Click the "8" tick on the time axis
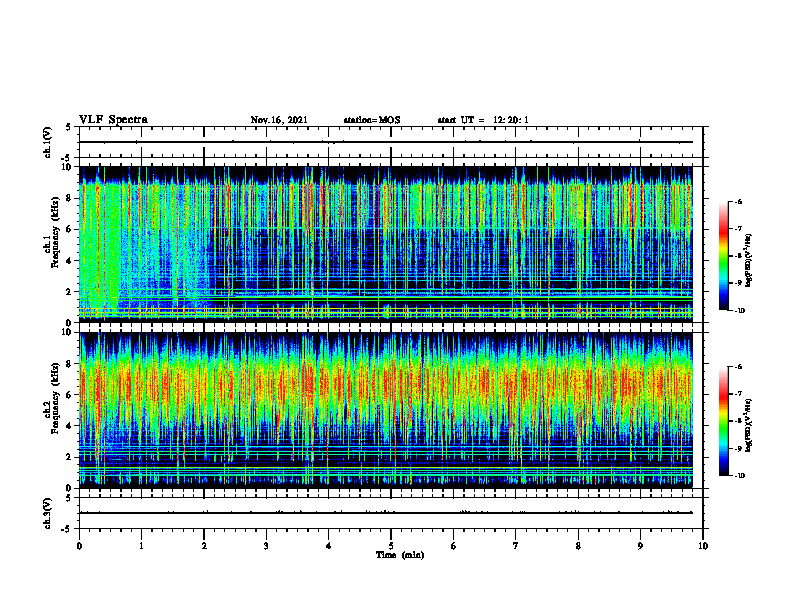Screen dimensions: 792x612 578,546
